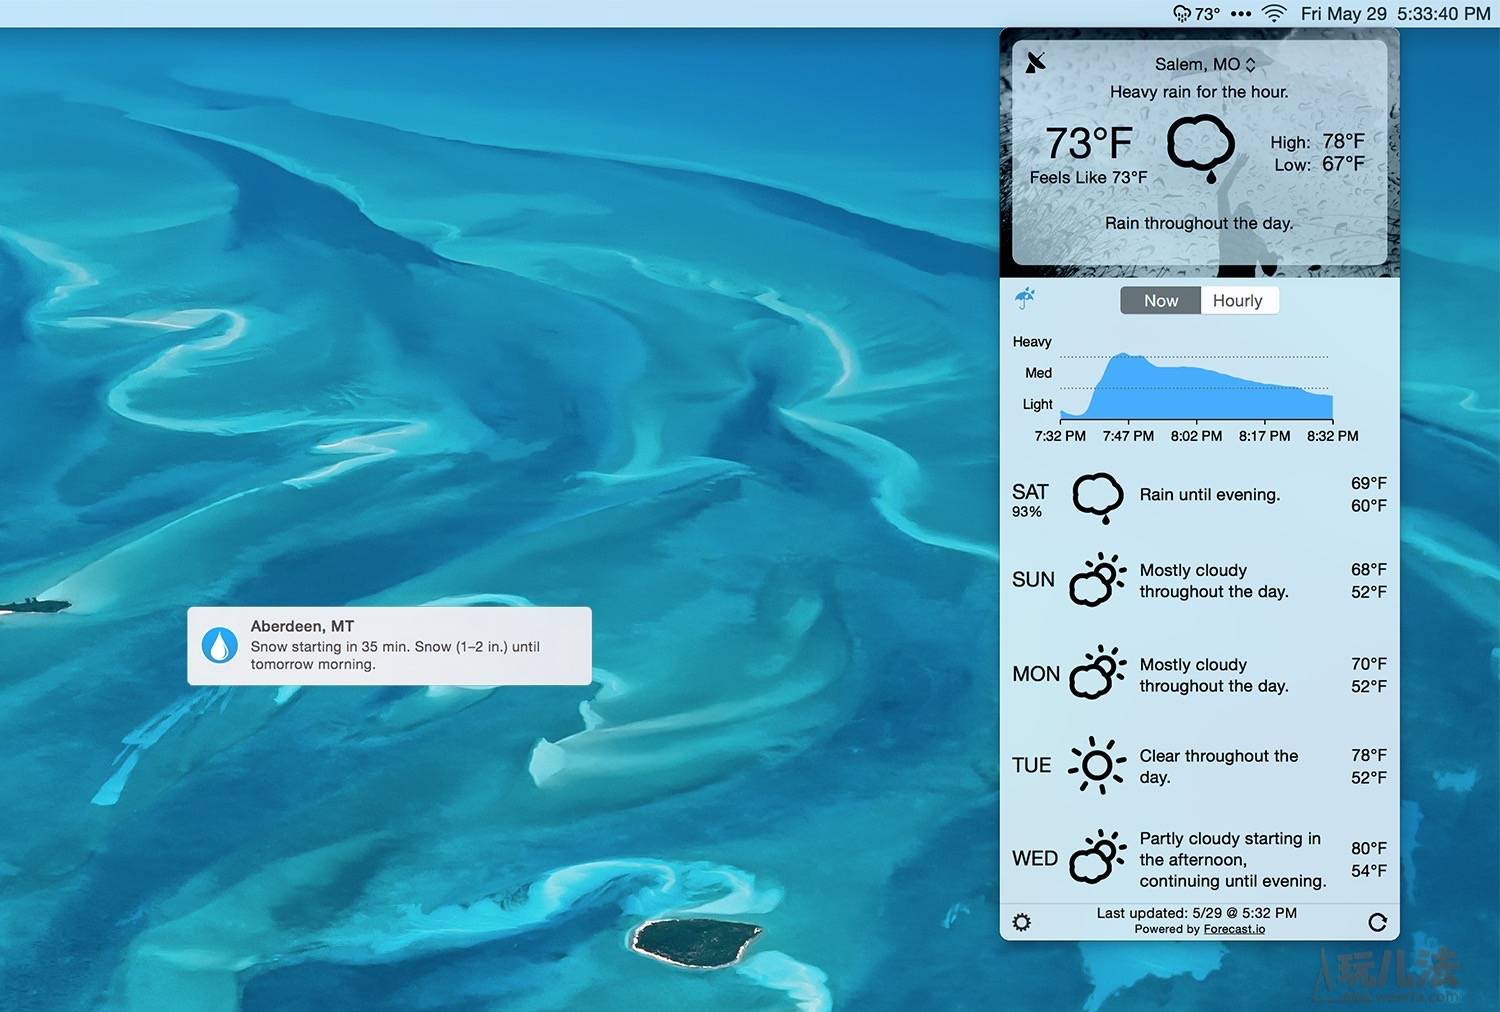1500x1012 pixels.
Task: Click the TUE 78°F high temperature
Action: (1369, 755)
